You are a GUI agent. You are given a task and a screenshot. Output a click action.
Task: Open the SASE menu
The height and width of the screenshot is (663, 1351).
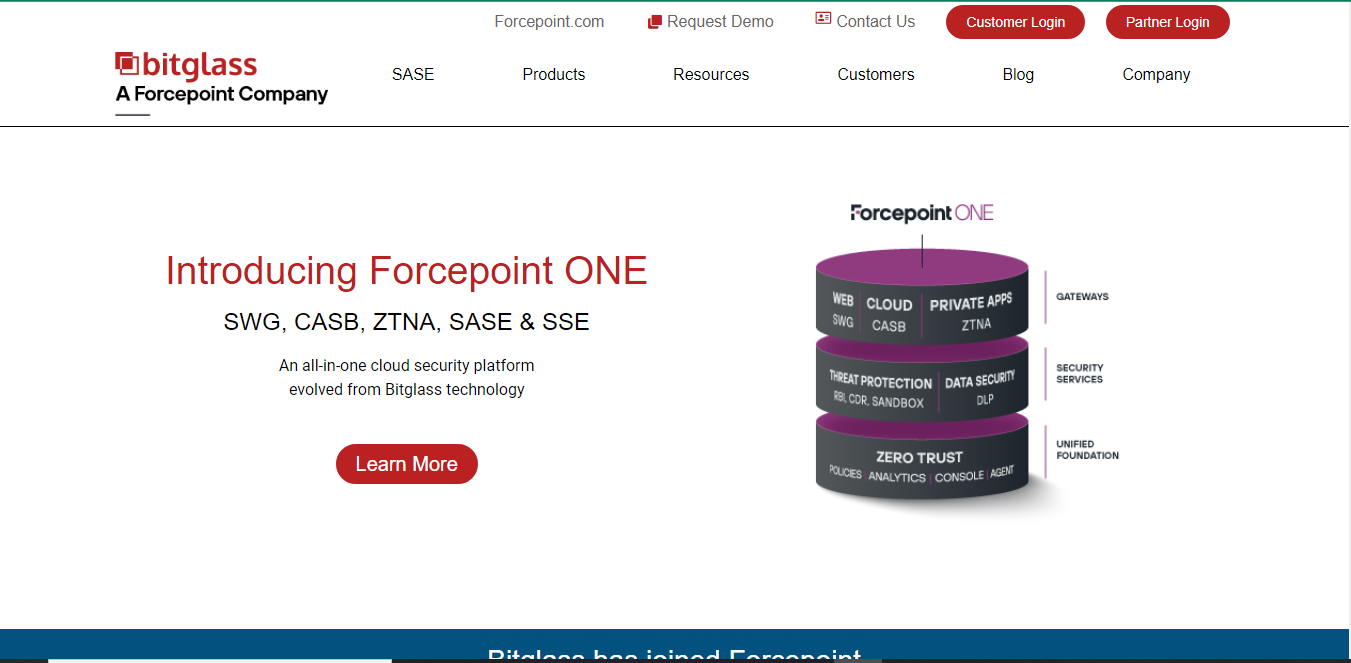[x=413, y=74]
